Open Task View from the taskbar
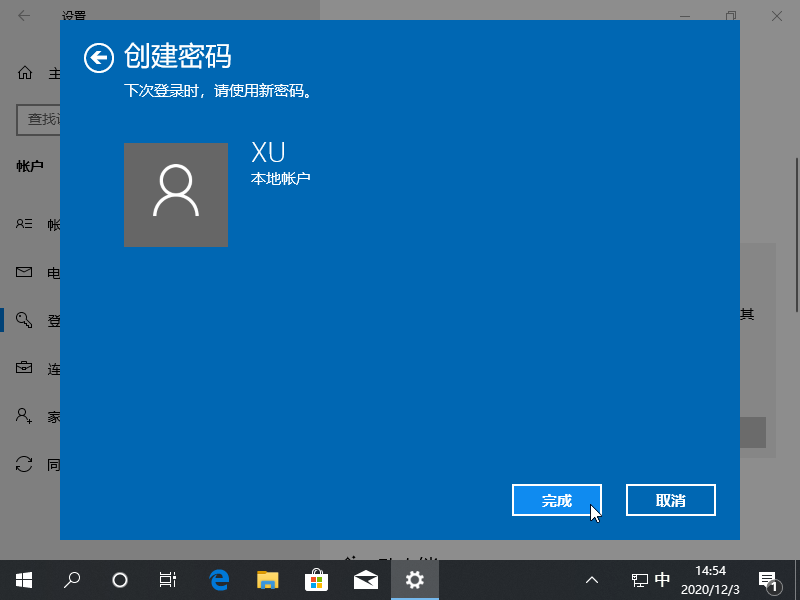This screenshot has height=600, width=800. pos(167,579)
